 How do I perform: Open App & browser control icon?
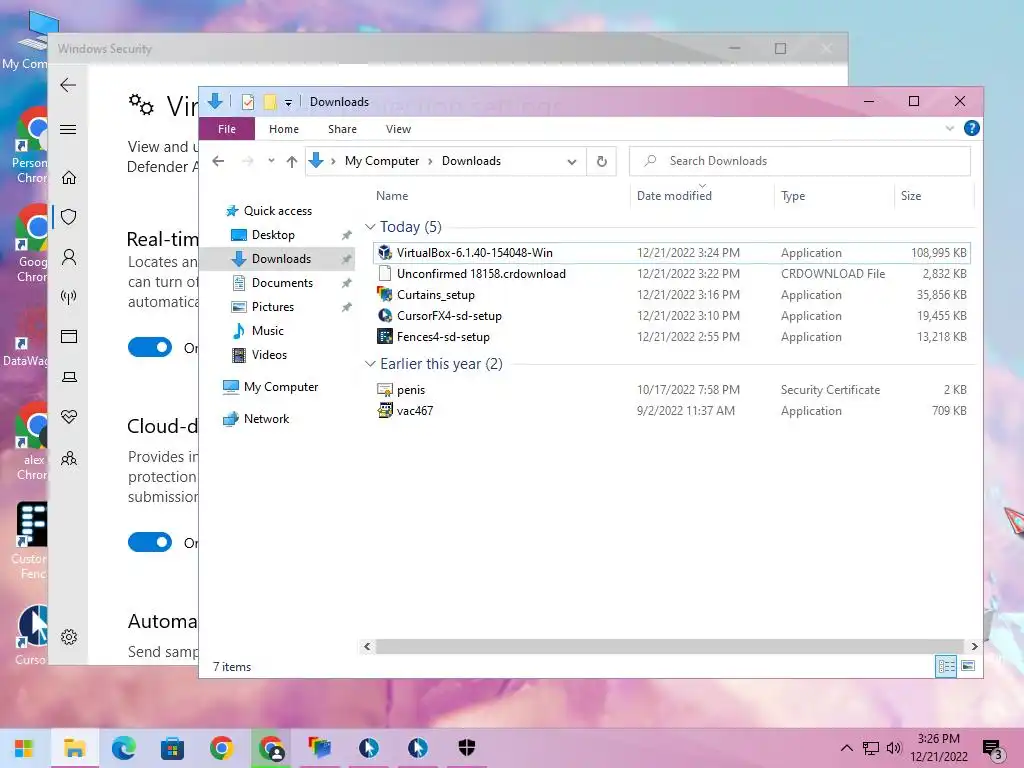point(69,336)
